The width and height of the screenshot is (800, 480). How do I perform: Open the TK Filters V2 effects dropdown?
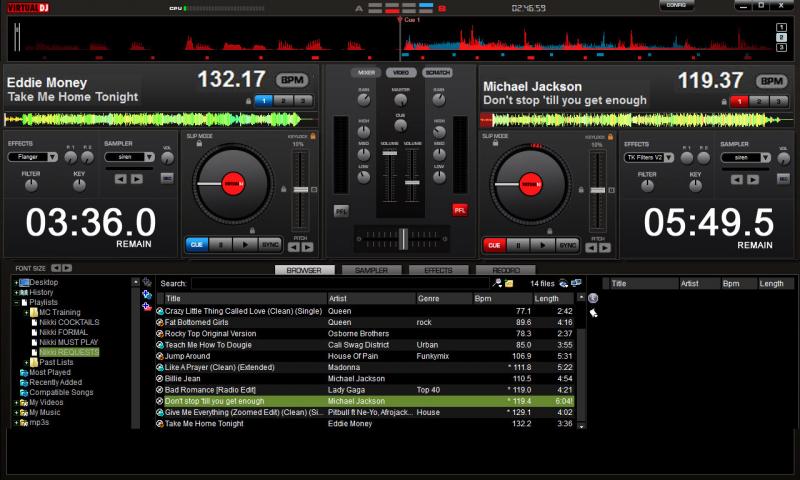coord(669,158)
